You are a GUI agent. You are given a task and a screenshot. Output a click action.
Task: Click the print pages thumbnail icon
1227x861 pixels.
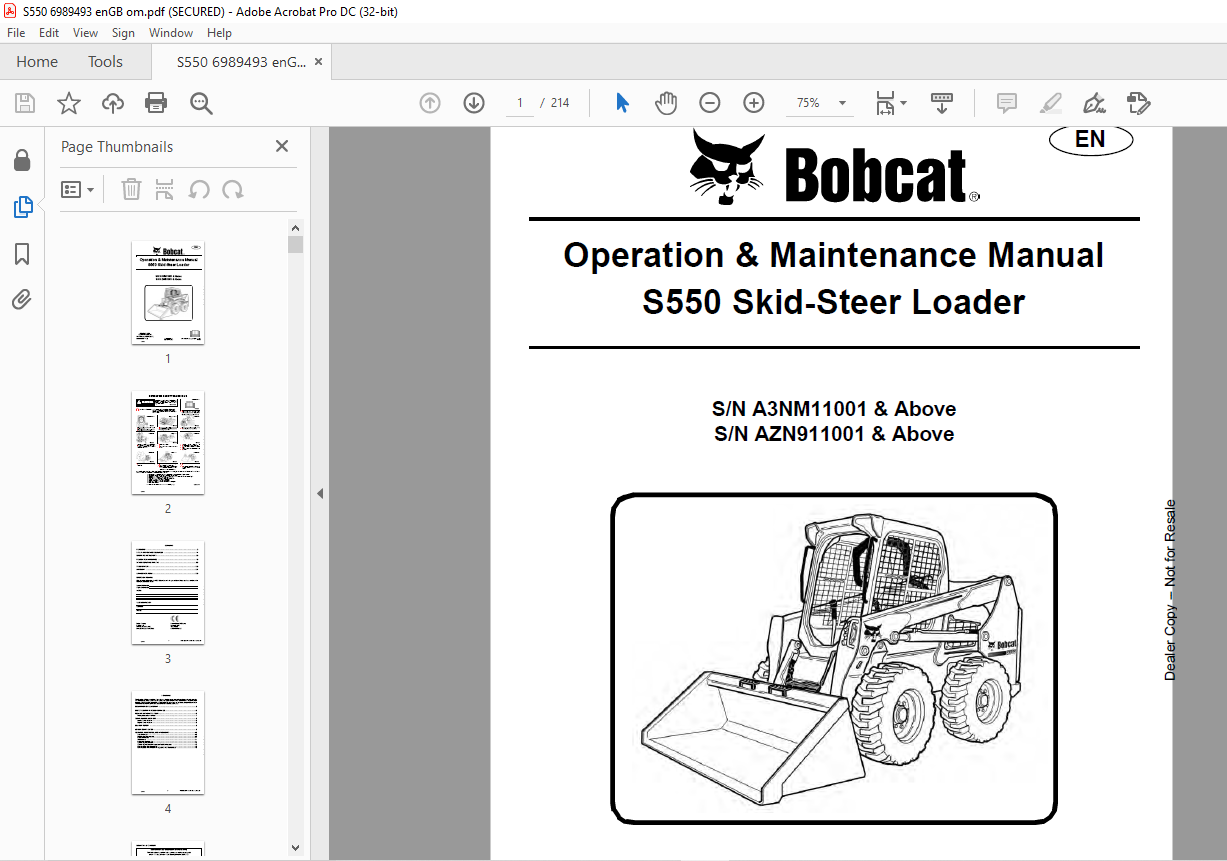[165, 189]
